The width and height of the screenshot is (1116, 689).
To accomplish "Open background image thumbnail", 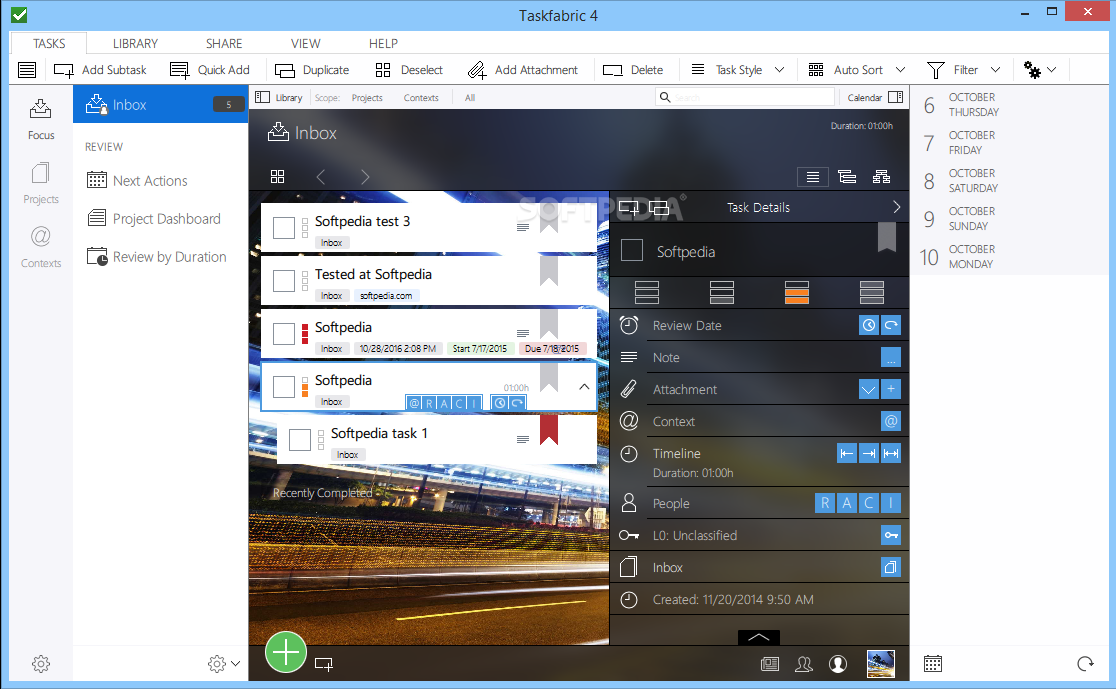I will coord(880,664).
